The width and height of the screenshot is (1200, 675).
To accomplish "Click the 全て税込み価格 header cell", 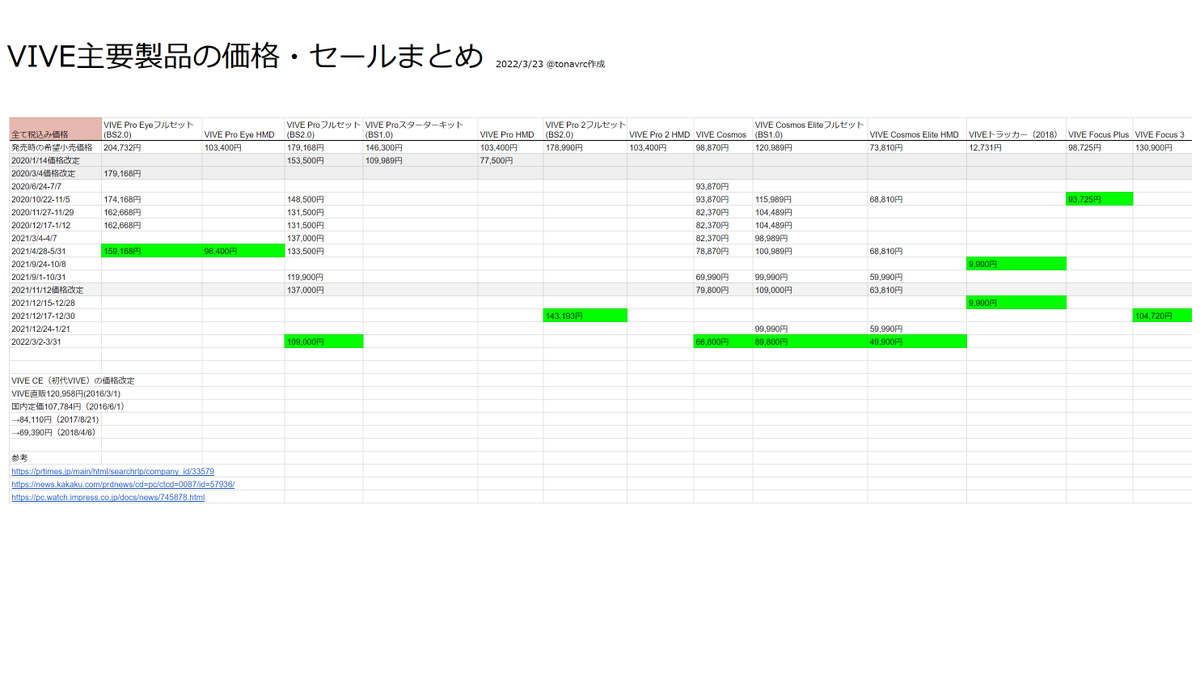I will 56,129.
